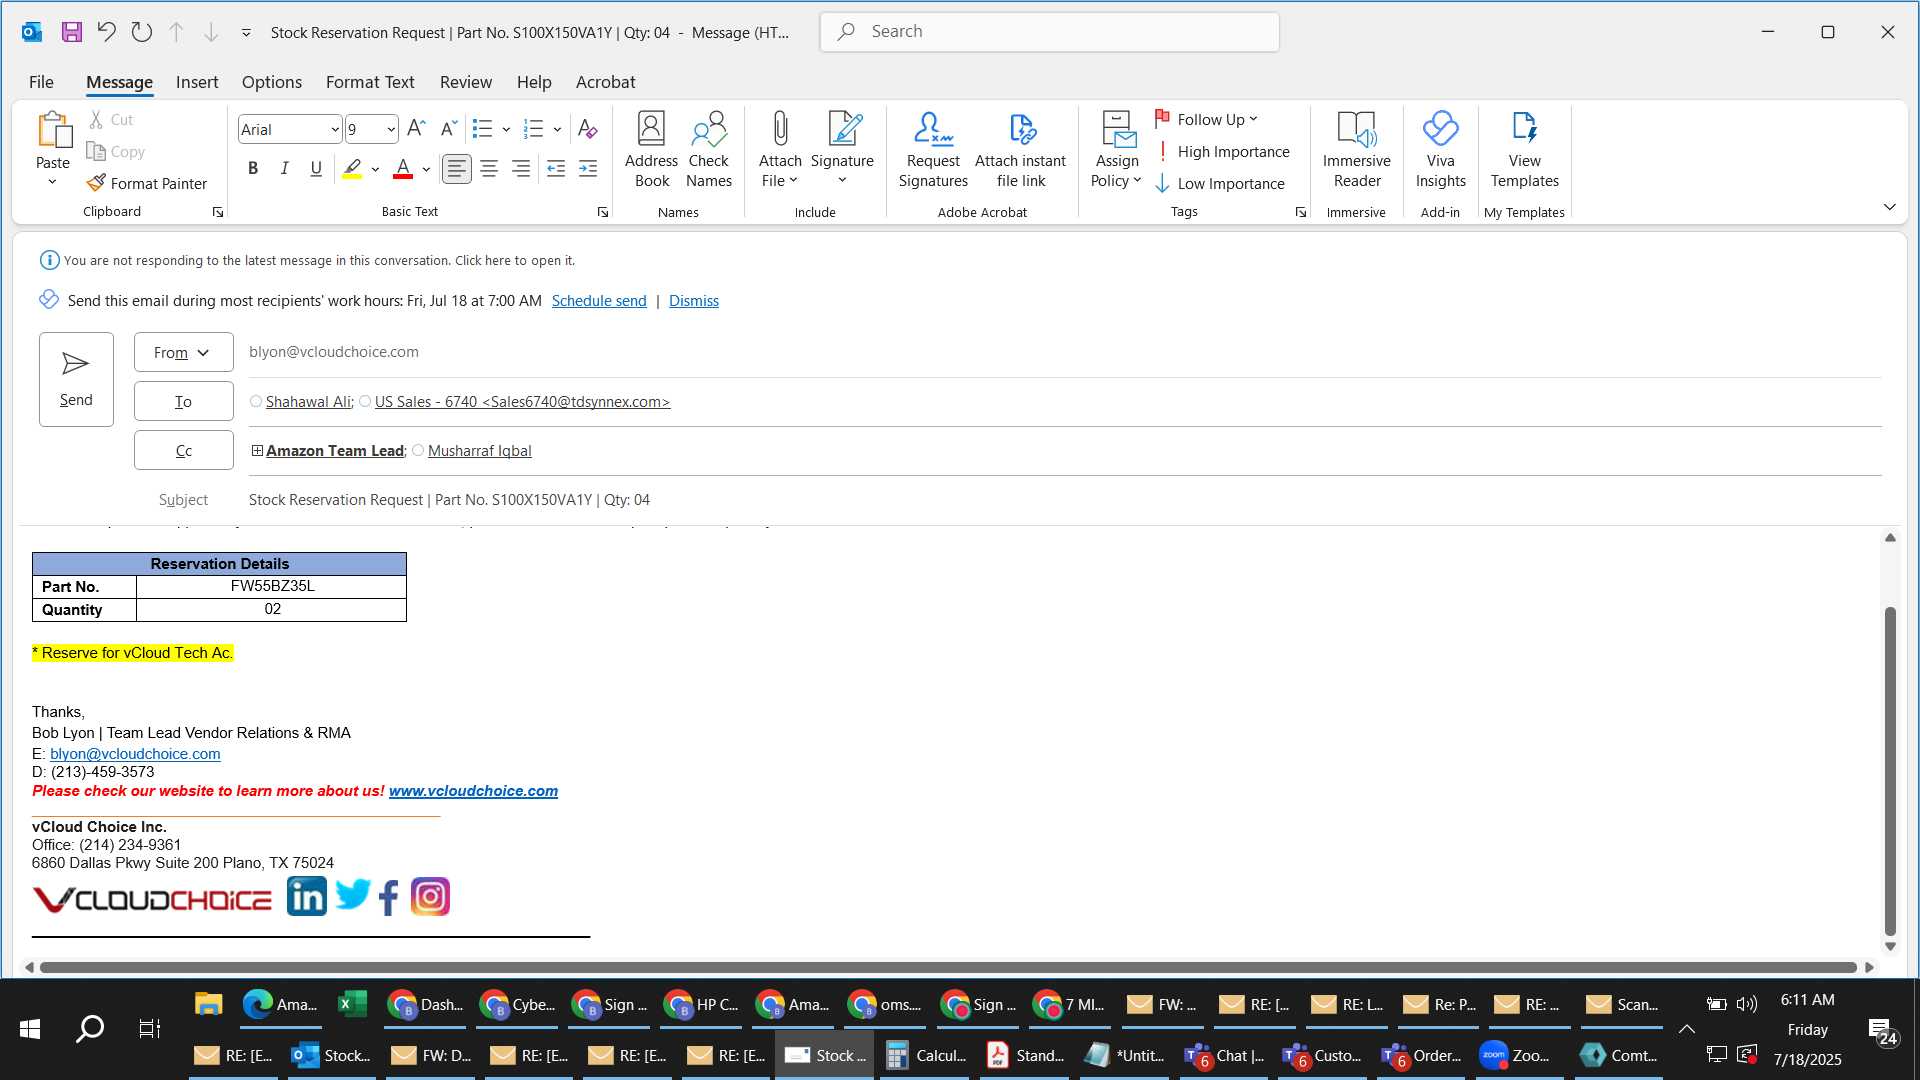Expand the bullets list dropdown arrow
The height and width of the screenshot is (1080, 1920).
point(506,129)
